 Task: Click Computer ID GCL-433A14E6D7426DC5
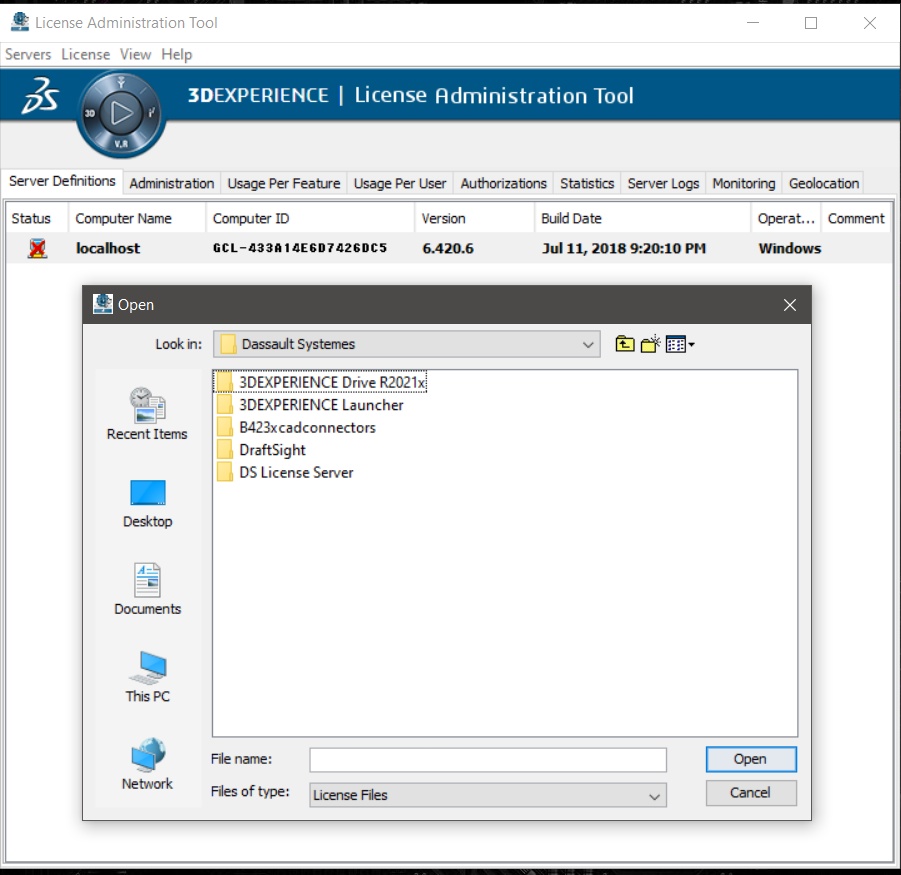[x=299, y=248]
